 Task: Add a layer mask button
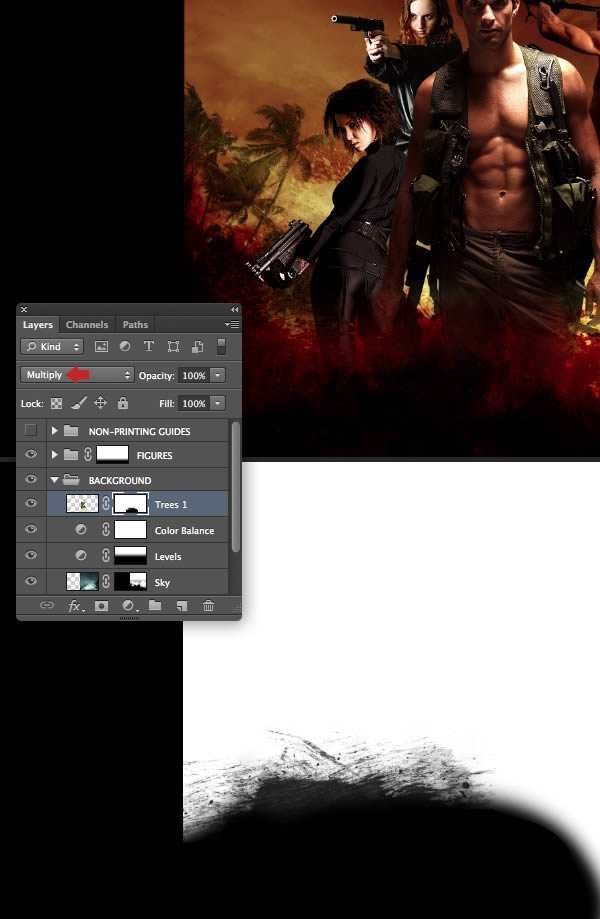(101, 605)
